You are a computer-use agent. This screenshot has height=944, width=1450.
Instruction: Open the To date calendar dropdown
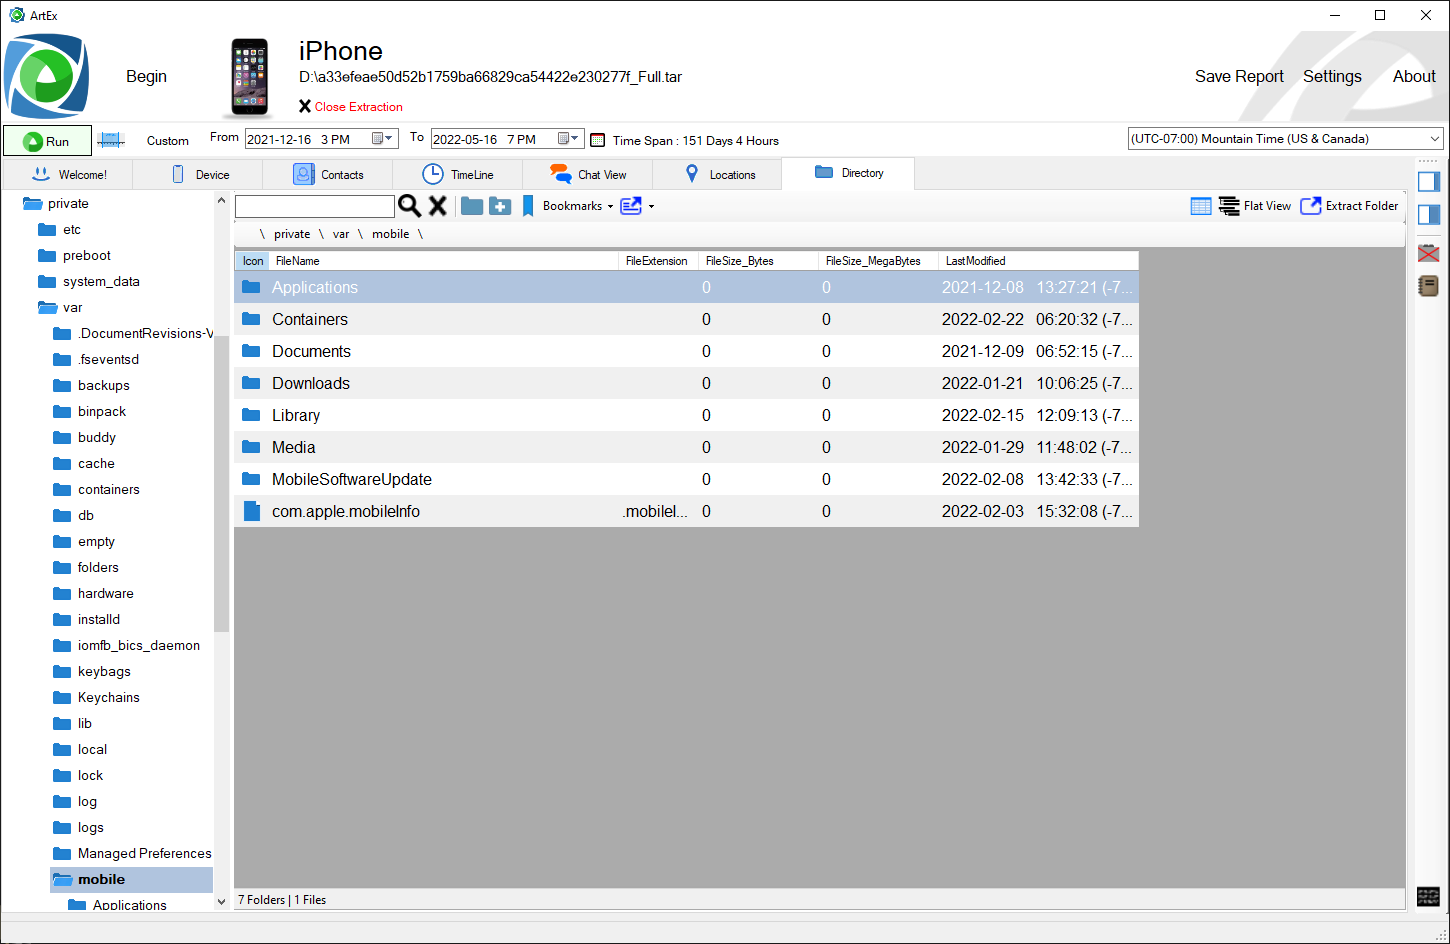[569, 139]
